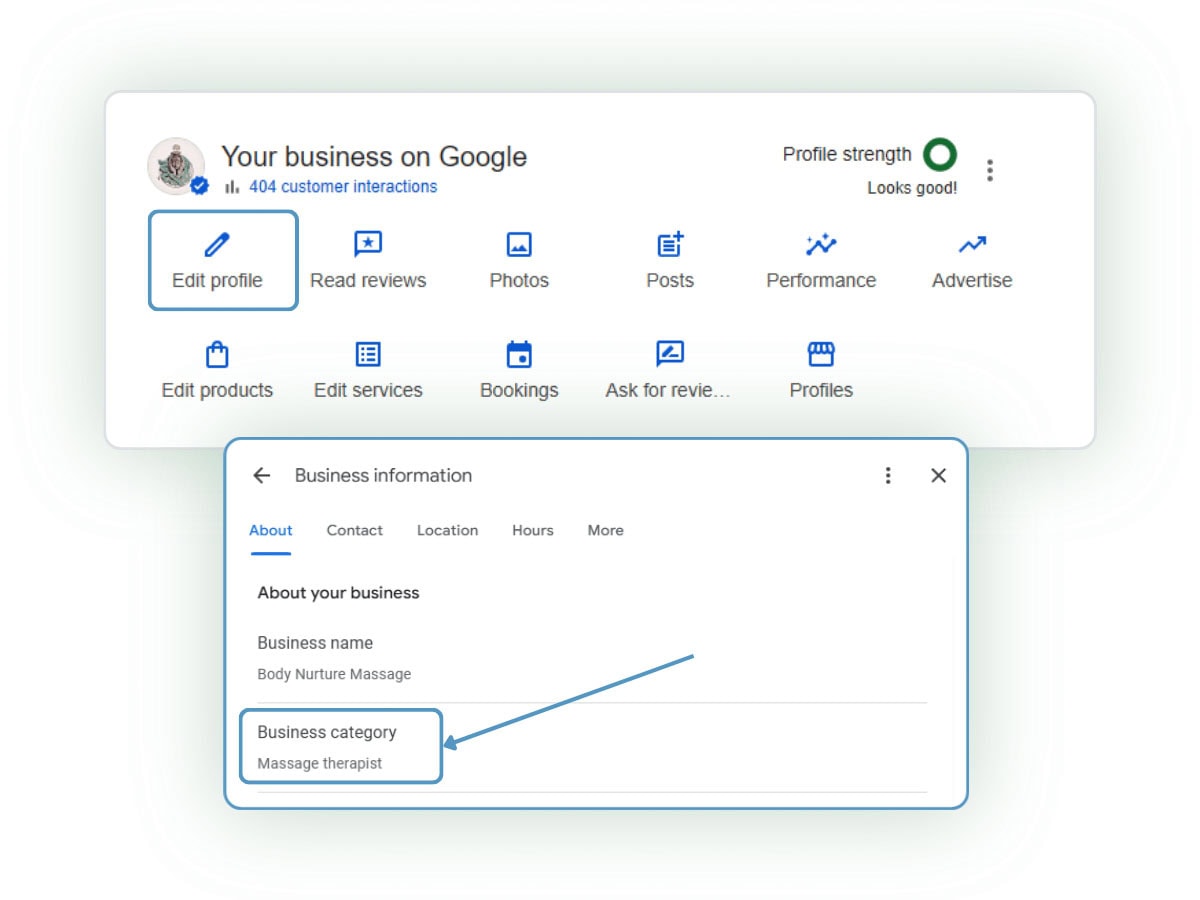Click the Advertise label
This screenshot has width=1200, height=900.
pyautogui.click(x=972, y=280)
